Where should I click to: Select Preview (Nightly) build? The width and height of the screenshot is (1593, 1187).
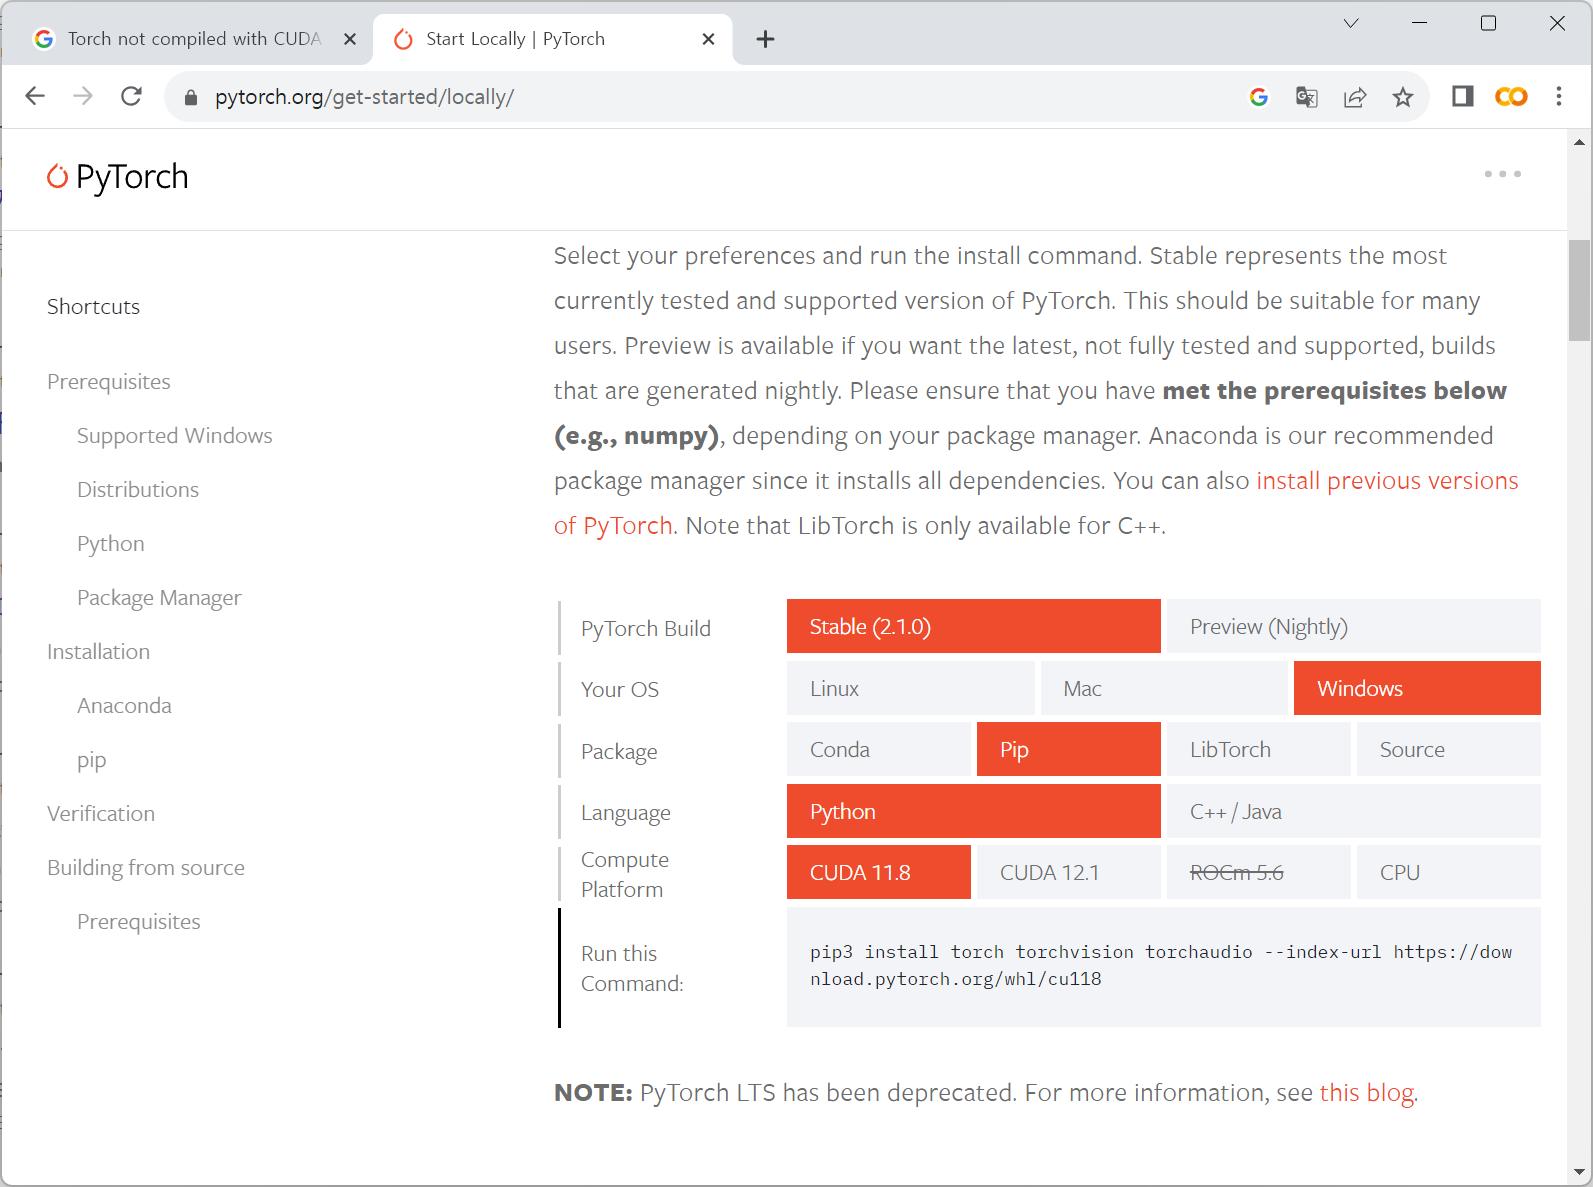pyautogui.click(x=1354, y=626)
